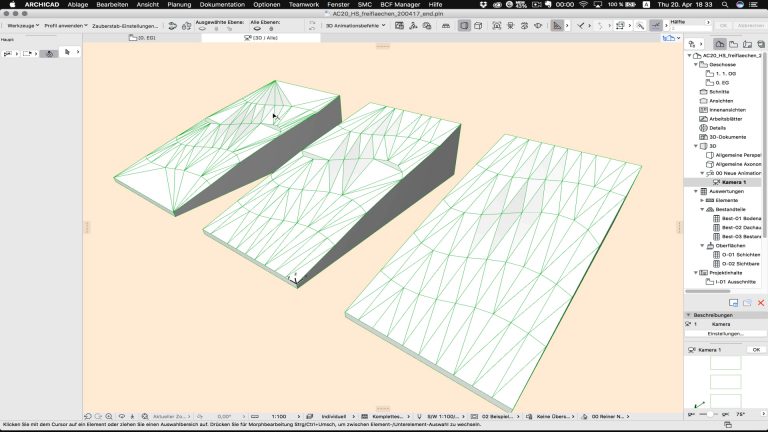Select the Arbeitsblätter navigator item icon
The width and height of the screenshot is (768, 432).
point(702,118)
